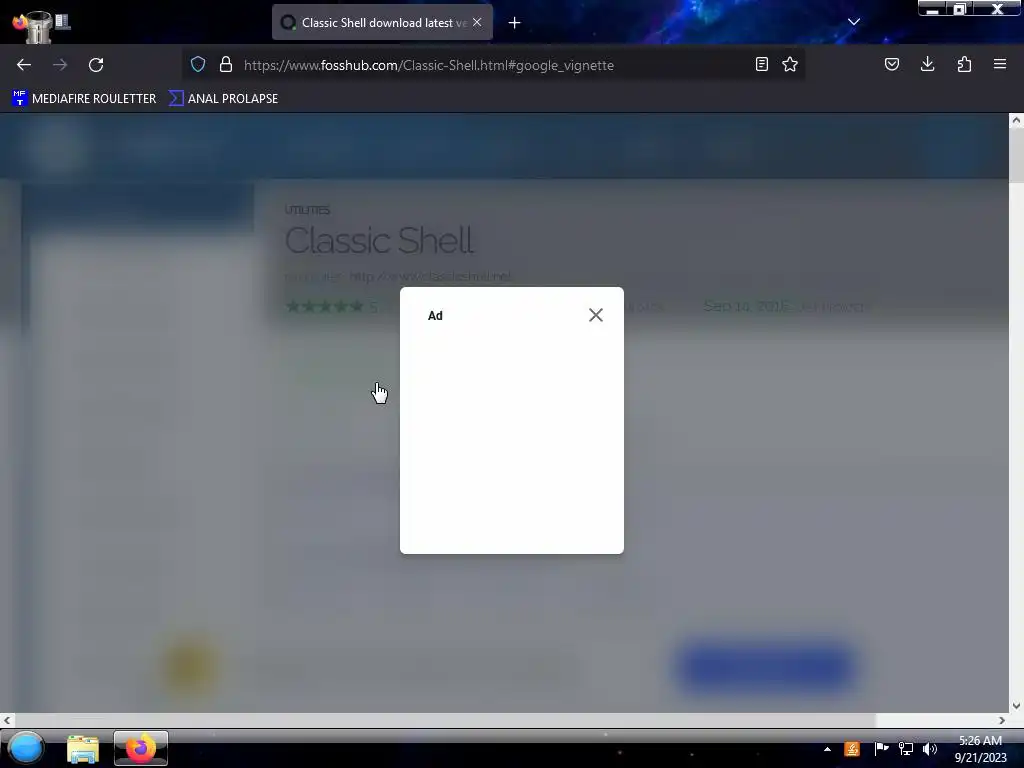The image size is (1024, 768).
Task: Close the Ad popup with X
Action: pos(596,315)
